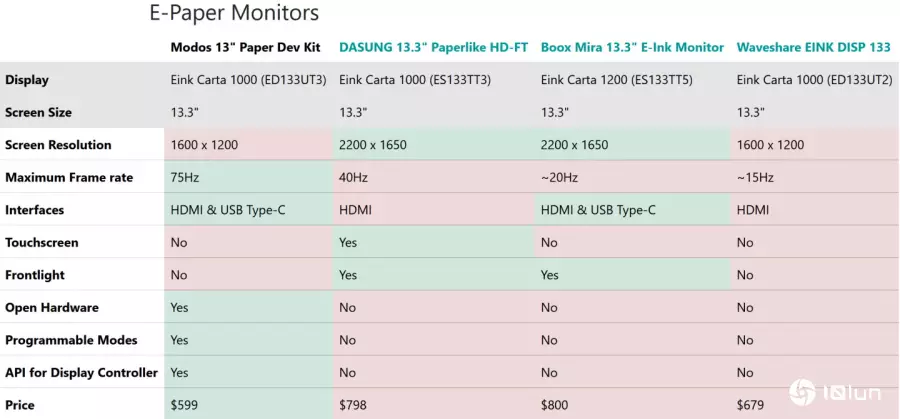Click the $679 Waveshare price cell

815,405
